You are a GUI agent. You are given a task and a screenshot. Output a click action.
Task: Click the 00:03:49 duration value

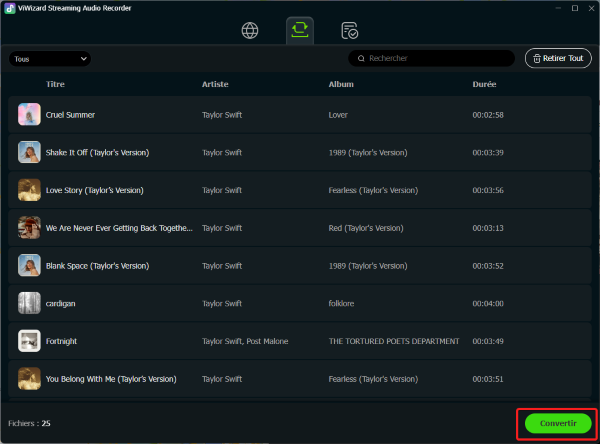point(488,341)
